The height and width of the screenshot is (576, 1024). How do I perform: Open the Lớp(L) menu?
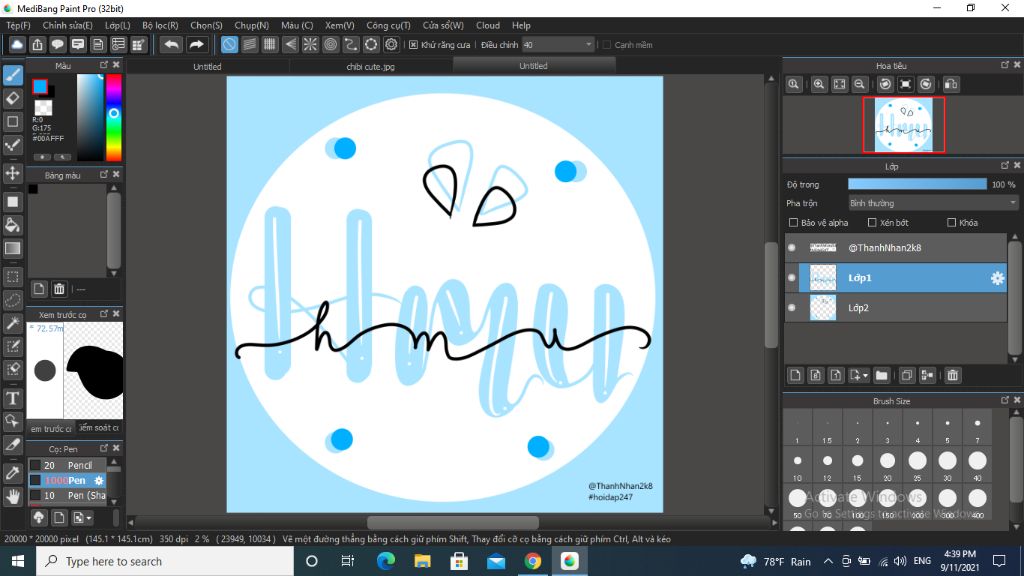[x=118, y=25]
